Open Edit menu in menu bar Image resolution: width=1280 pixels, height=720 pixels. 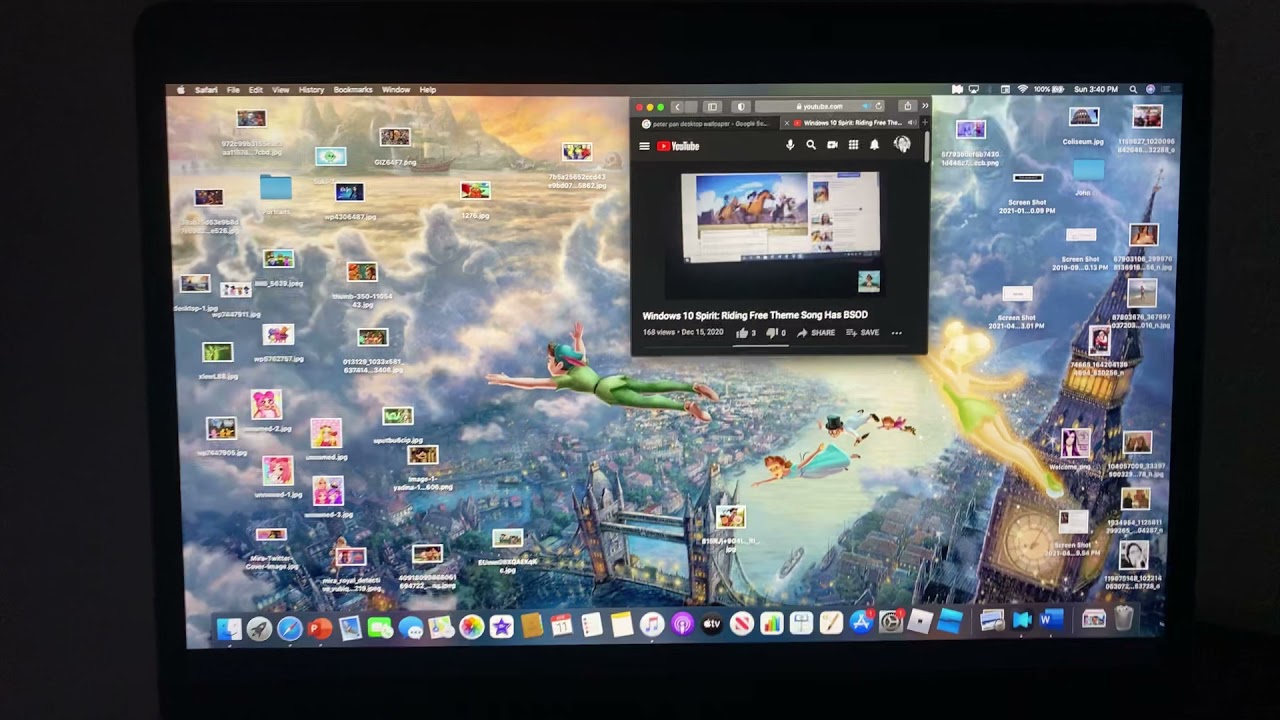256,90
